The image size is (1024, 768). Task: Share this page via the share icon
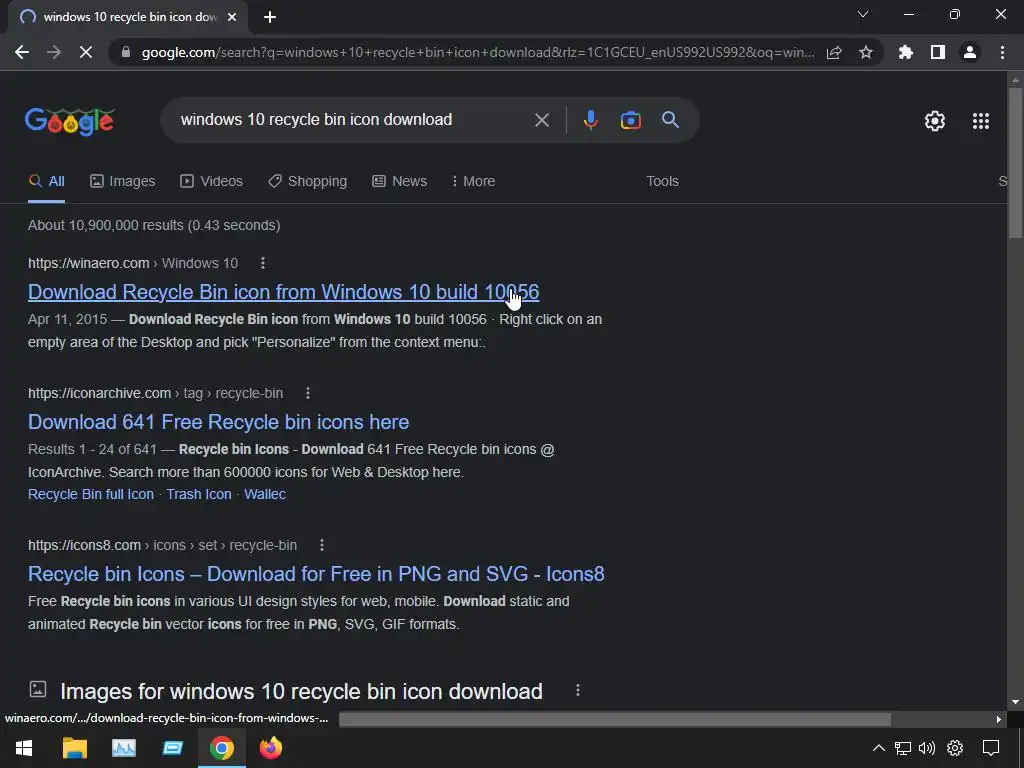click(834, 52)
